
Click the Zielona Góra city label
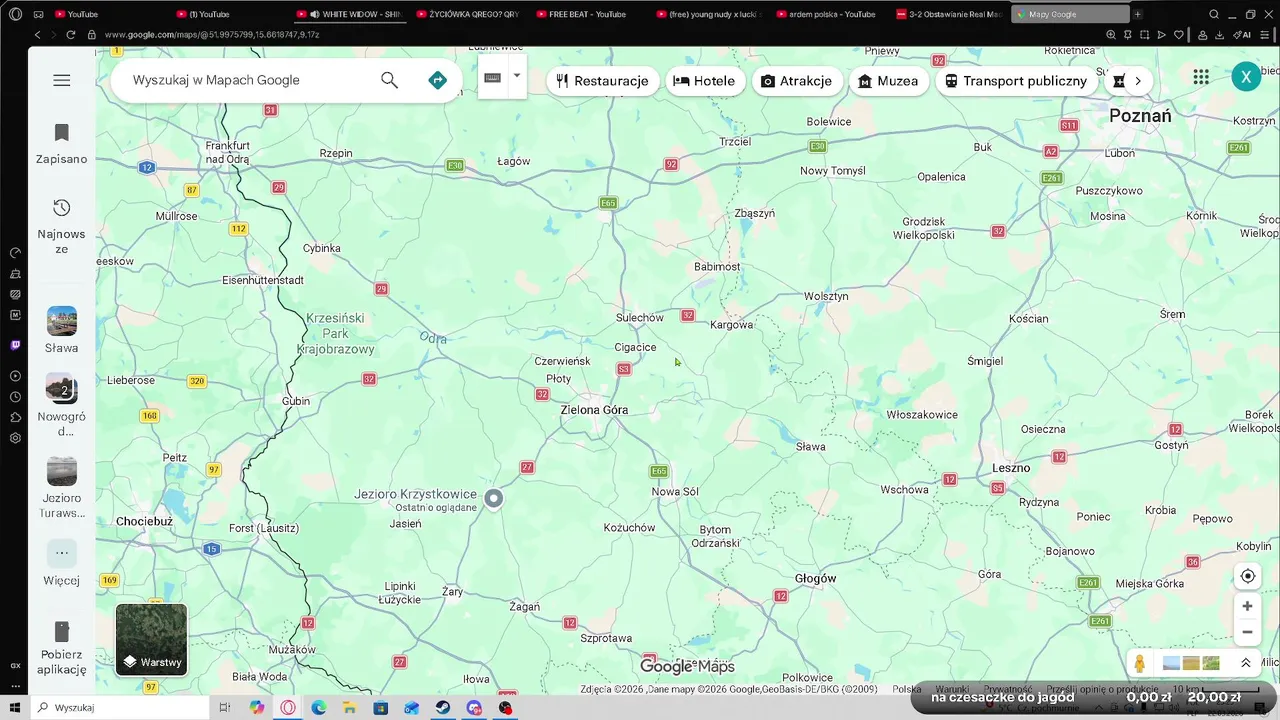point(594,410)
